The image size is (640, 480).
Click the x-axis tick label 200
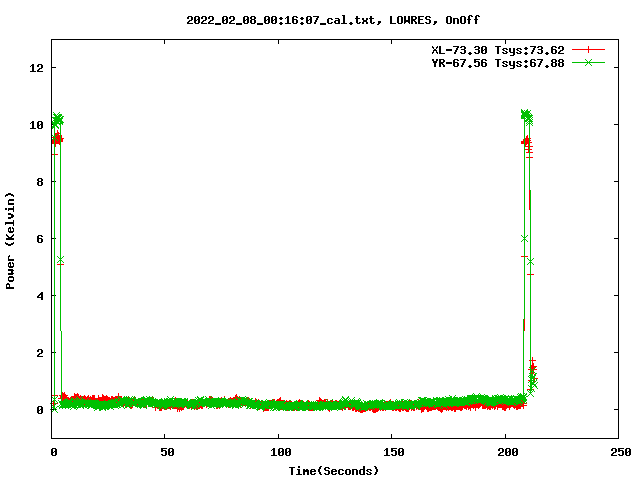[507, 452]
